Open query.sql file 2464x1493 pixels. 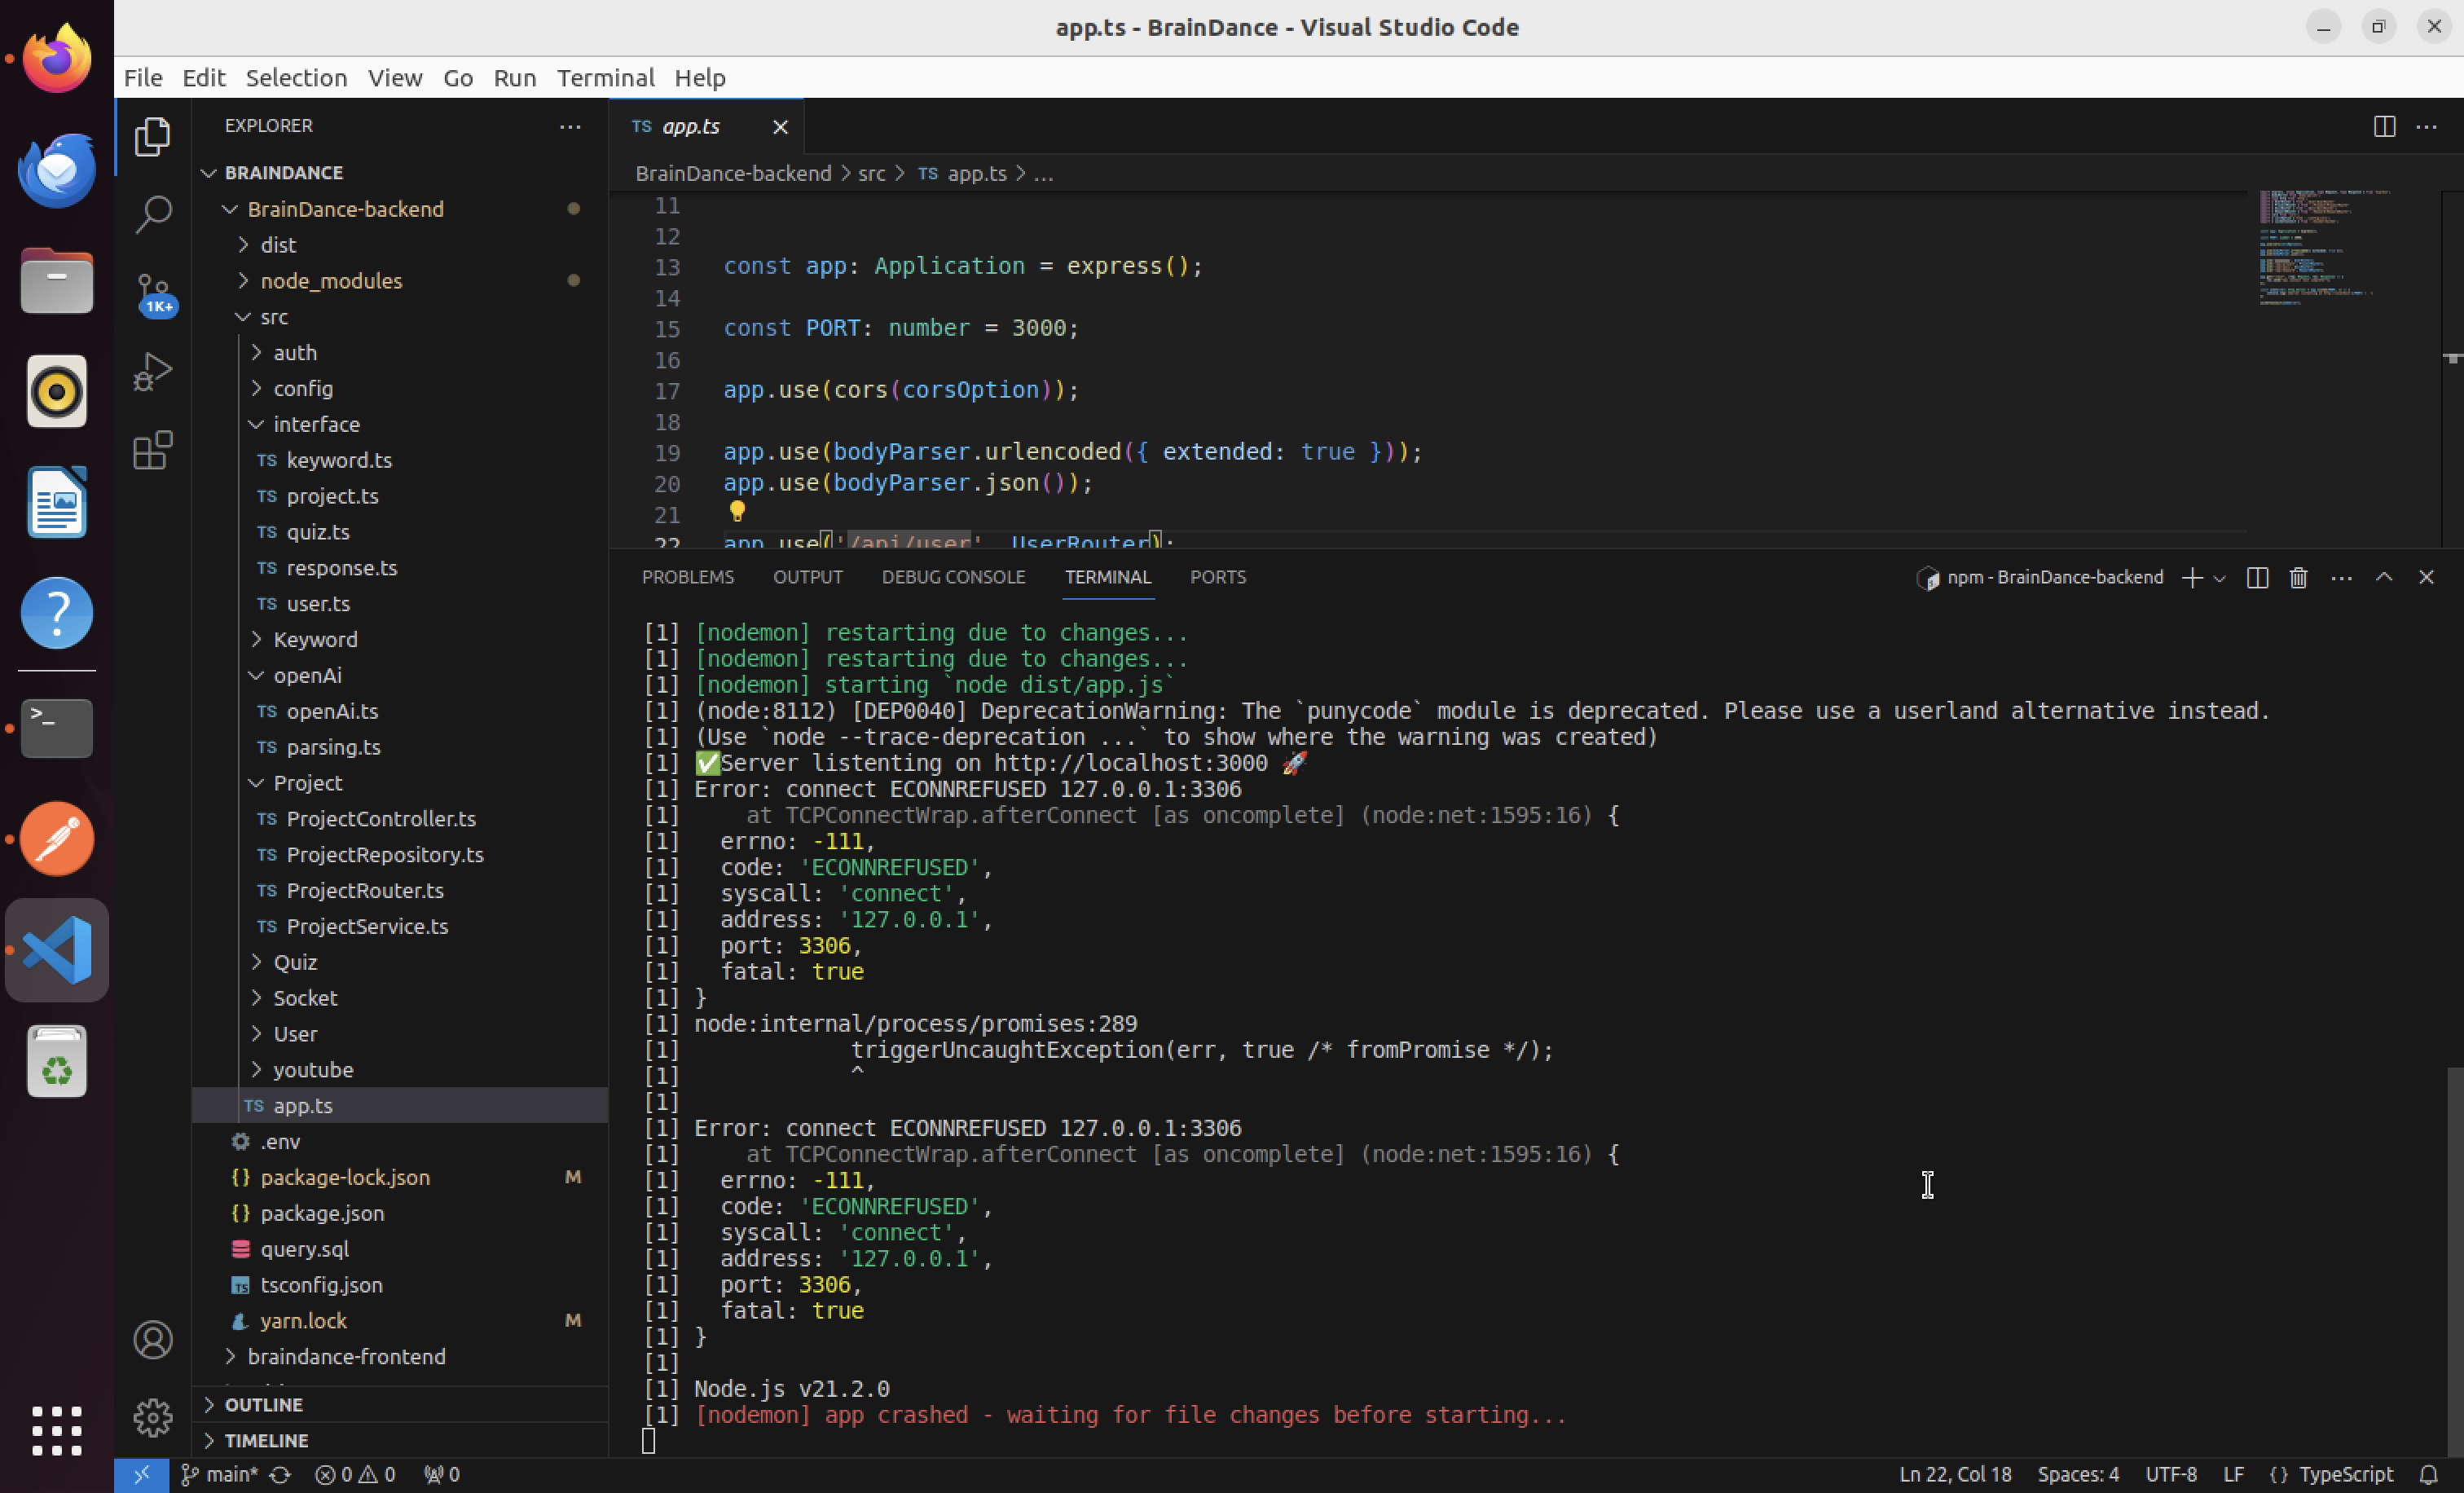pos(304,1249)
